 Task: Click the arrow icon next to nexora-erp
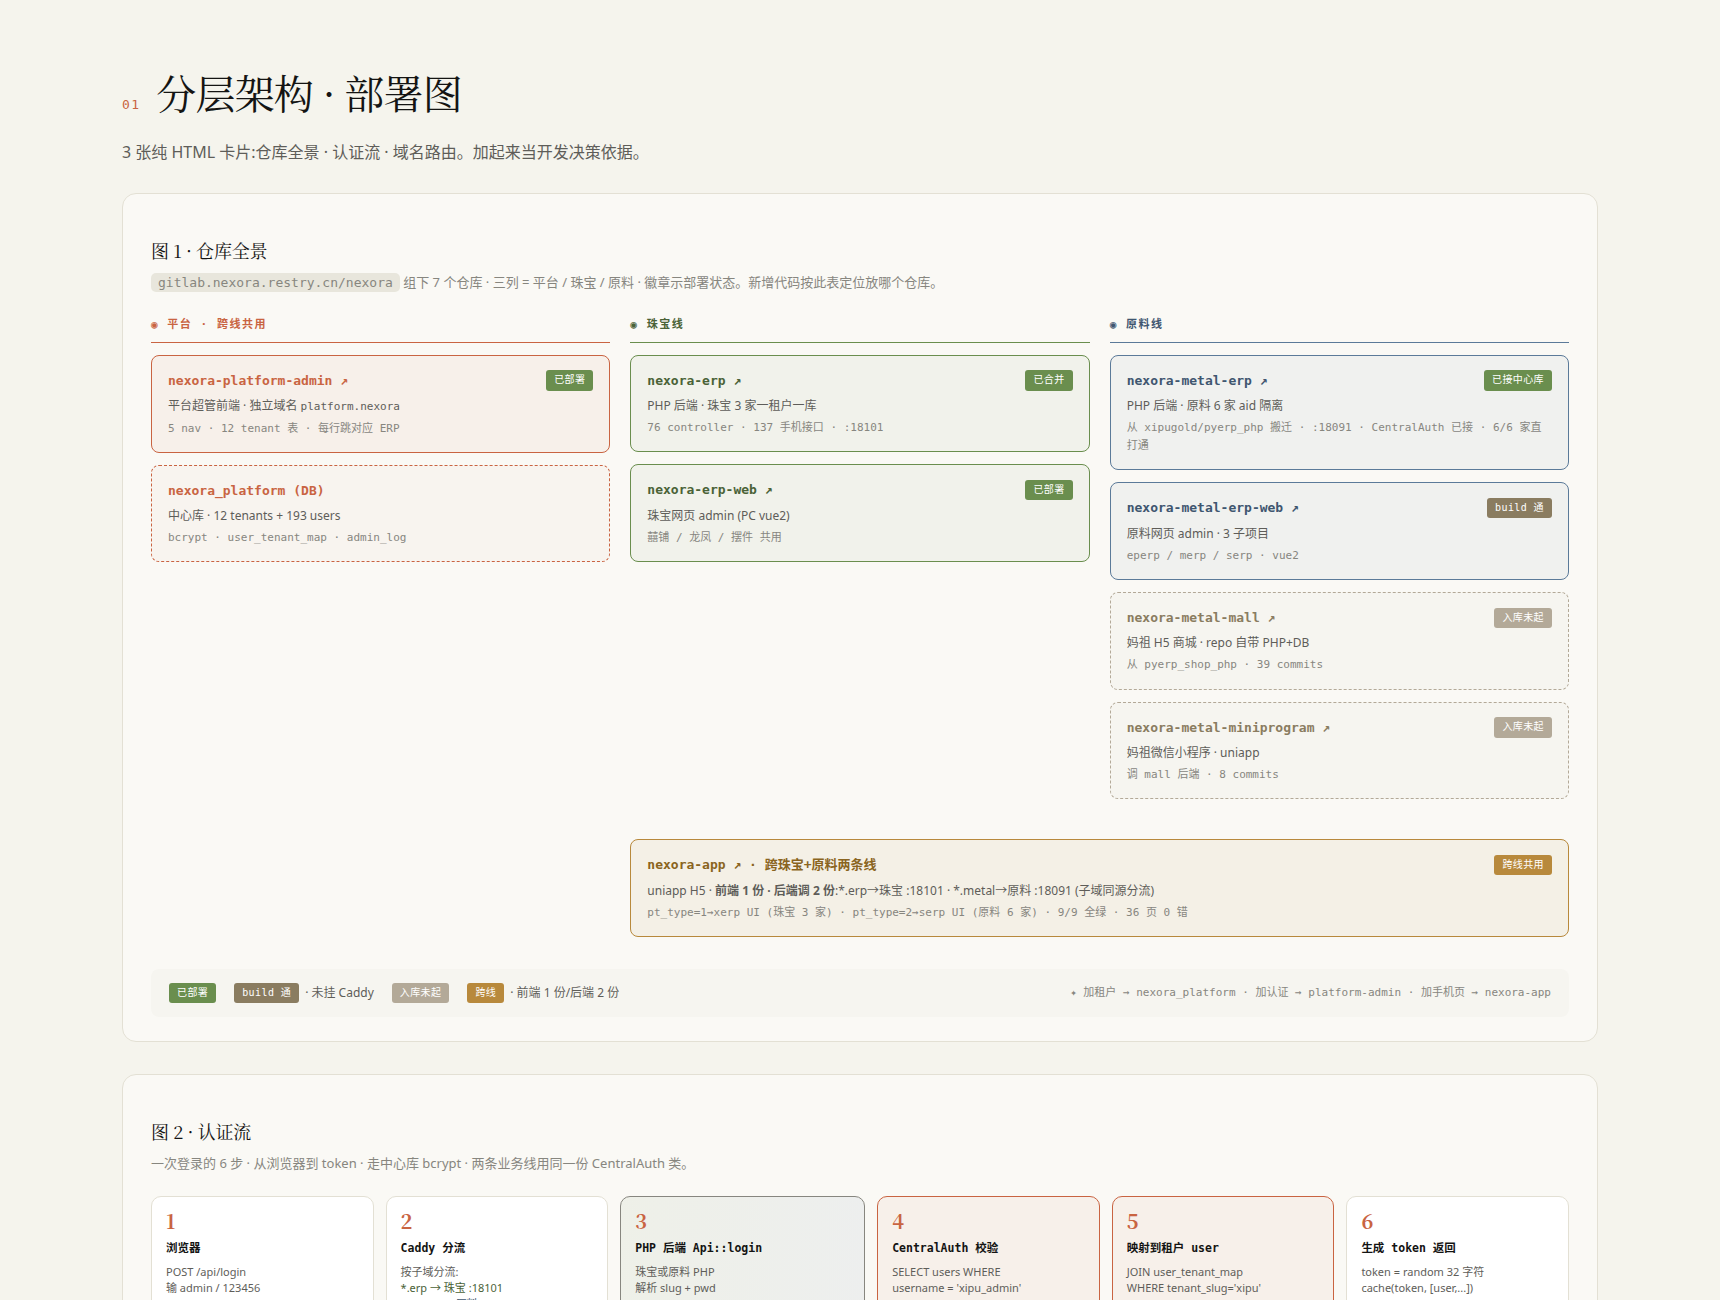click(x=738, y=381)
